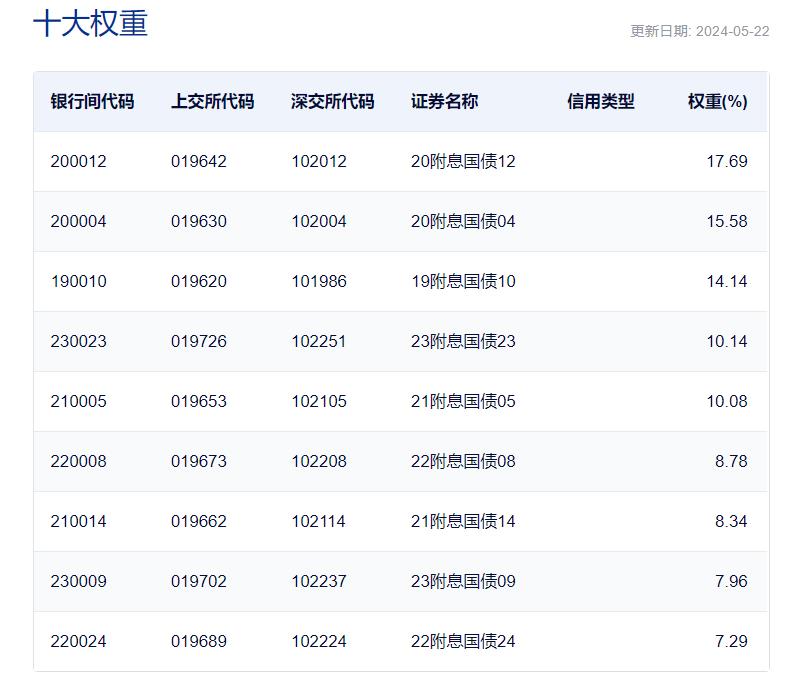Select the 信用类型 column header
The image size is (800, 692).
point(601,101)
